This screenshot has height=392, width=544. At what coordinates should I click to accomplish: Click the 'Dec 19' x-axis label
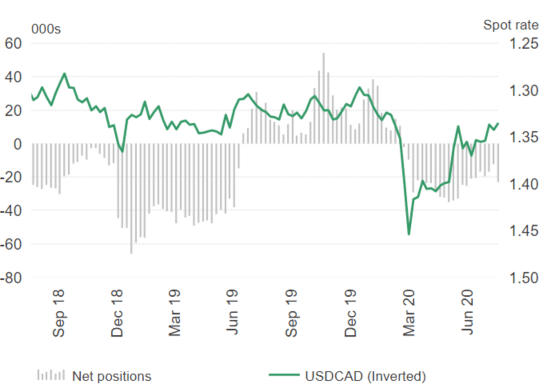click(x=350, y=313)
